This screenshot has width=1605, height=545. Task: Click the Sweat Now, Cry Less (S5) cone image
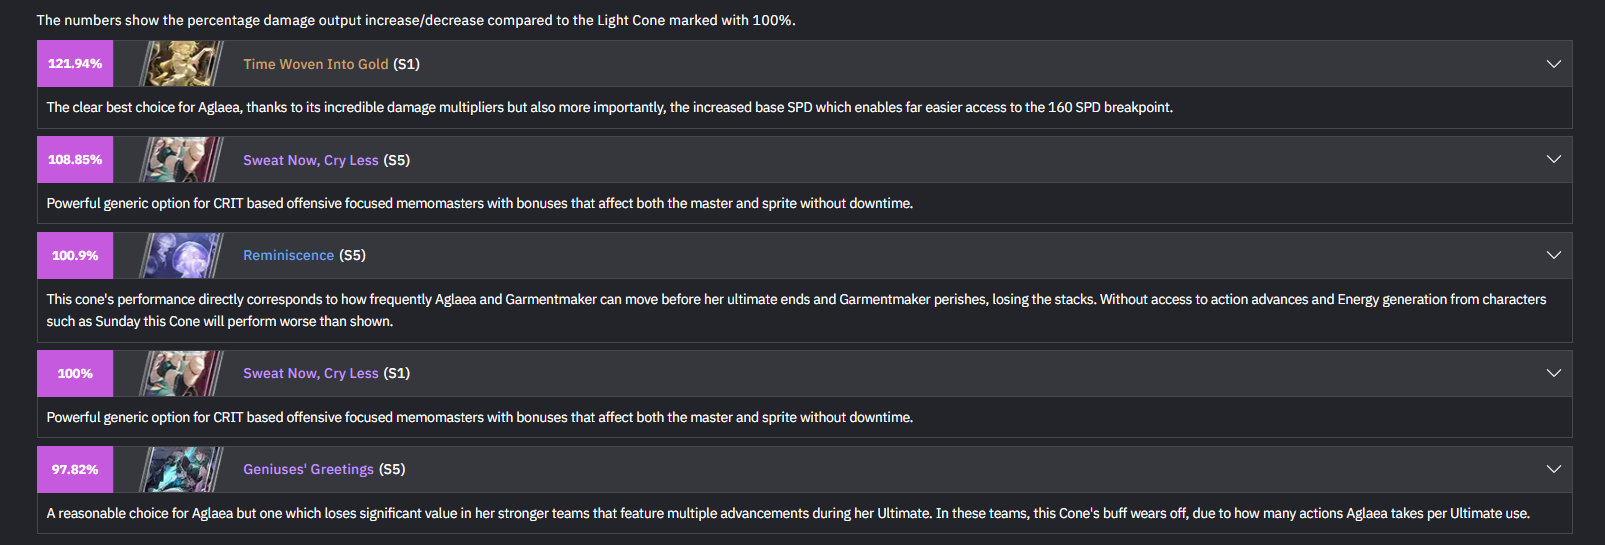tap(180, 160)
